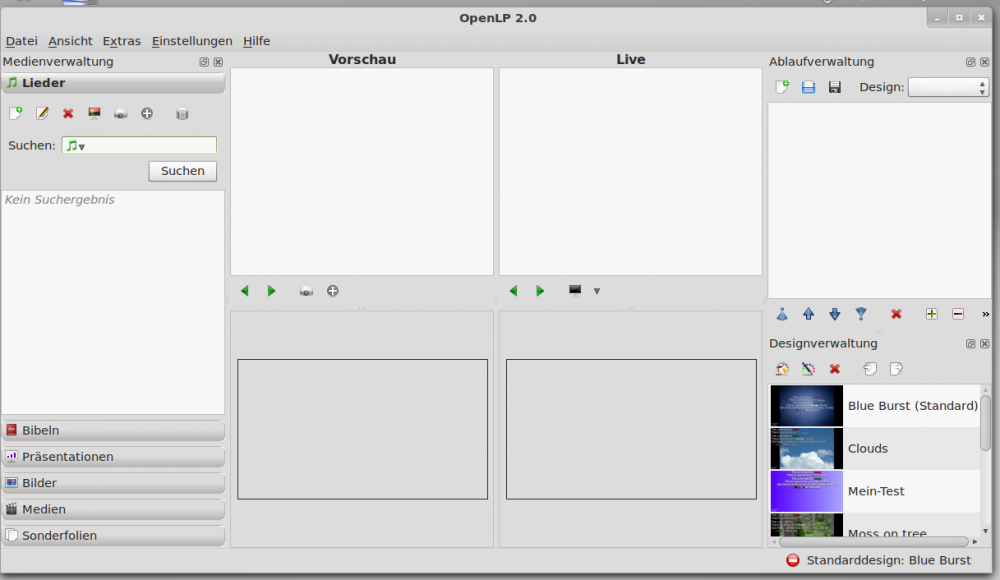Open the Hilfe menu

click(x=256, y=41)
